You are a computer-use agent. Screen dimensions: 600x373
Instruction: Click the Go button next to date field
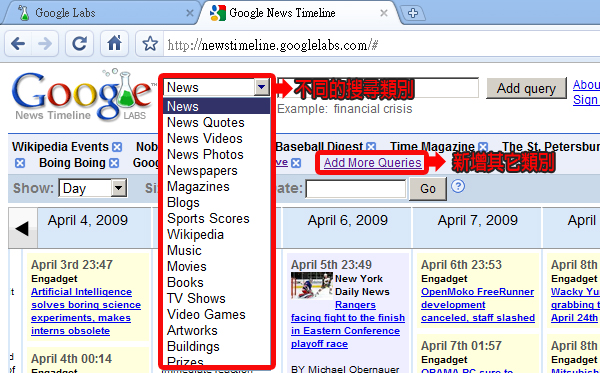428,189
